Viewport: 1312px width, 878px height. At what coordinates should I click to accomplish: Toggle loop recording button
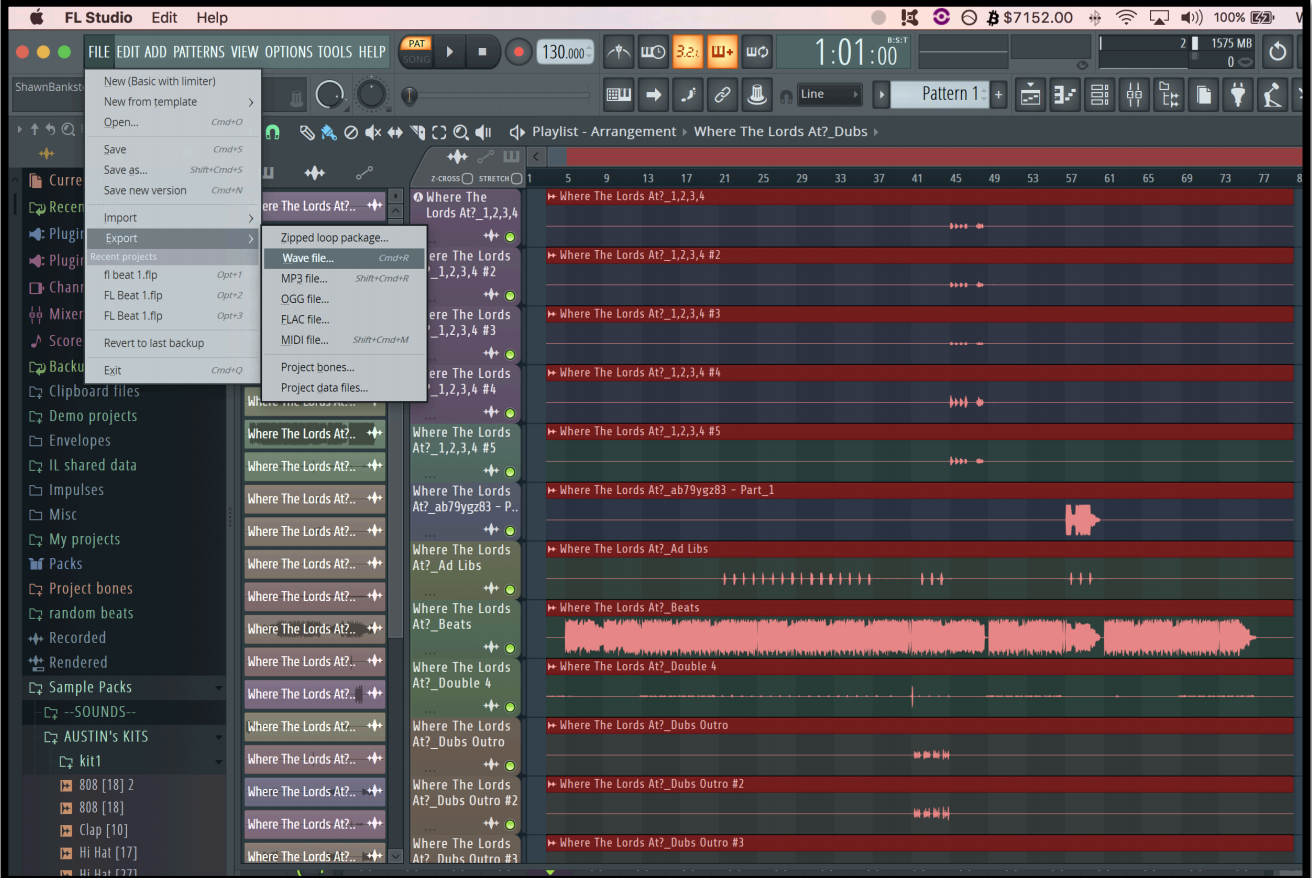pos(757,52)
